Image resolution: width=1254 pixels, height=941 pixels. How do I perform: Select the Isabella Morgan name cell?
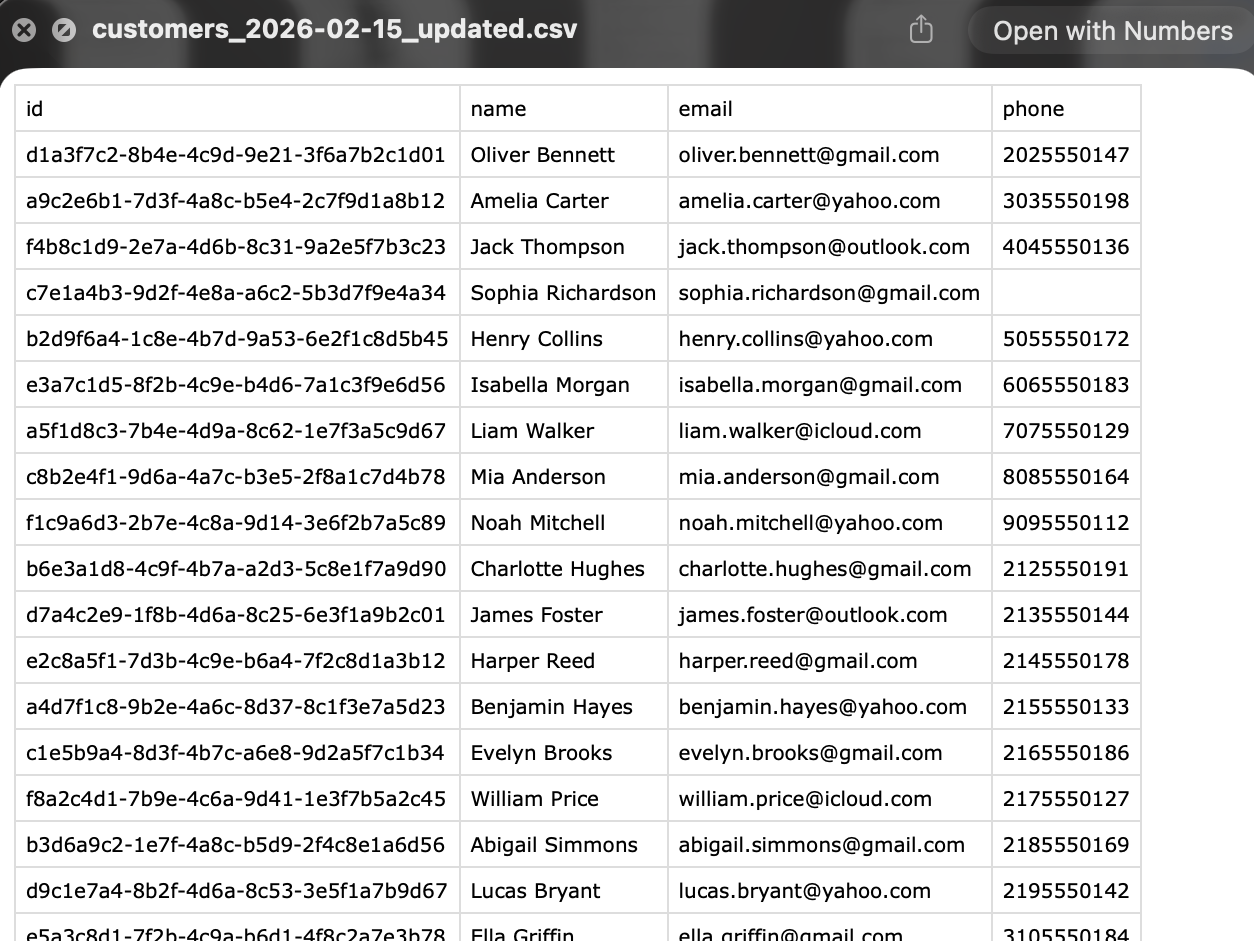550,385
